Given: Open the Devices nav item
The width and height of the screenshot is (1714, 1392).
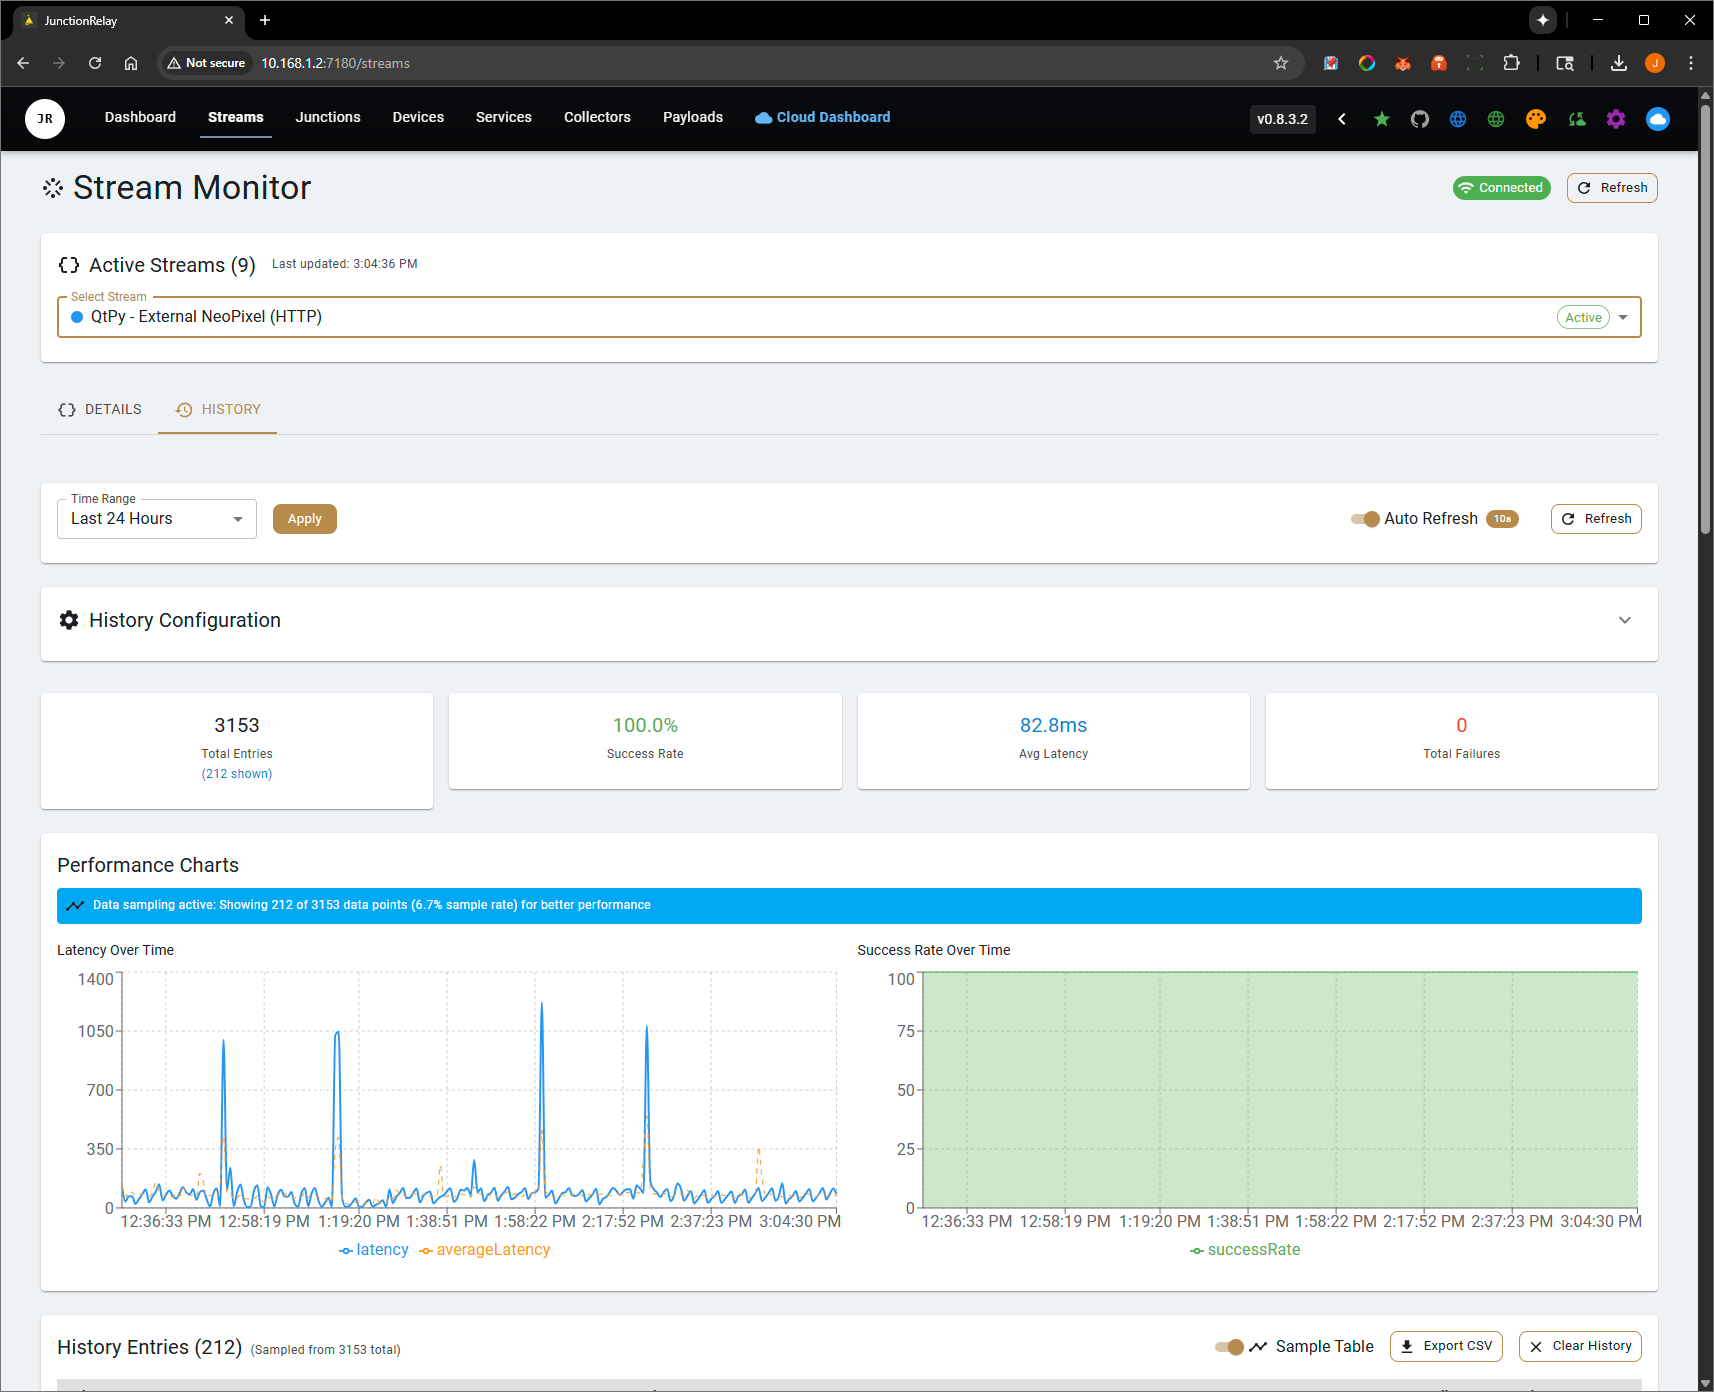Looking at the screenshot, I should (418, 117).
